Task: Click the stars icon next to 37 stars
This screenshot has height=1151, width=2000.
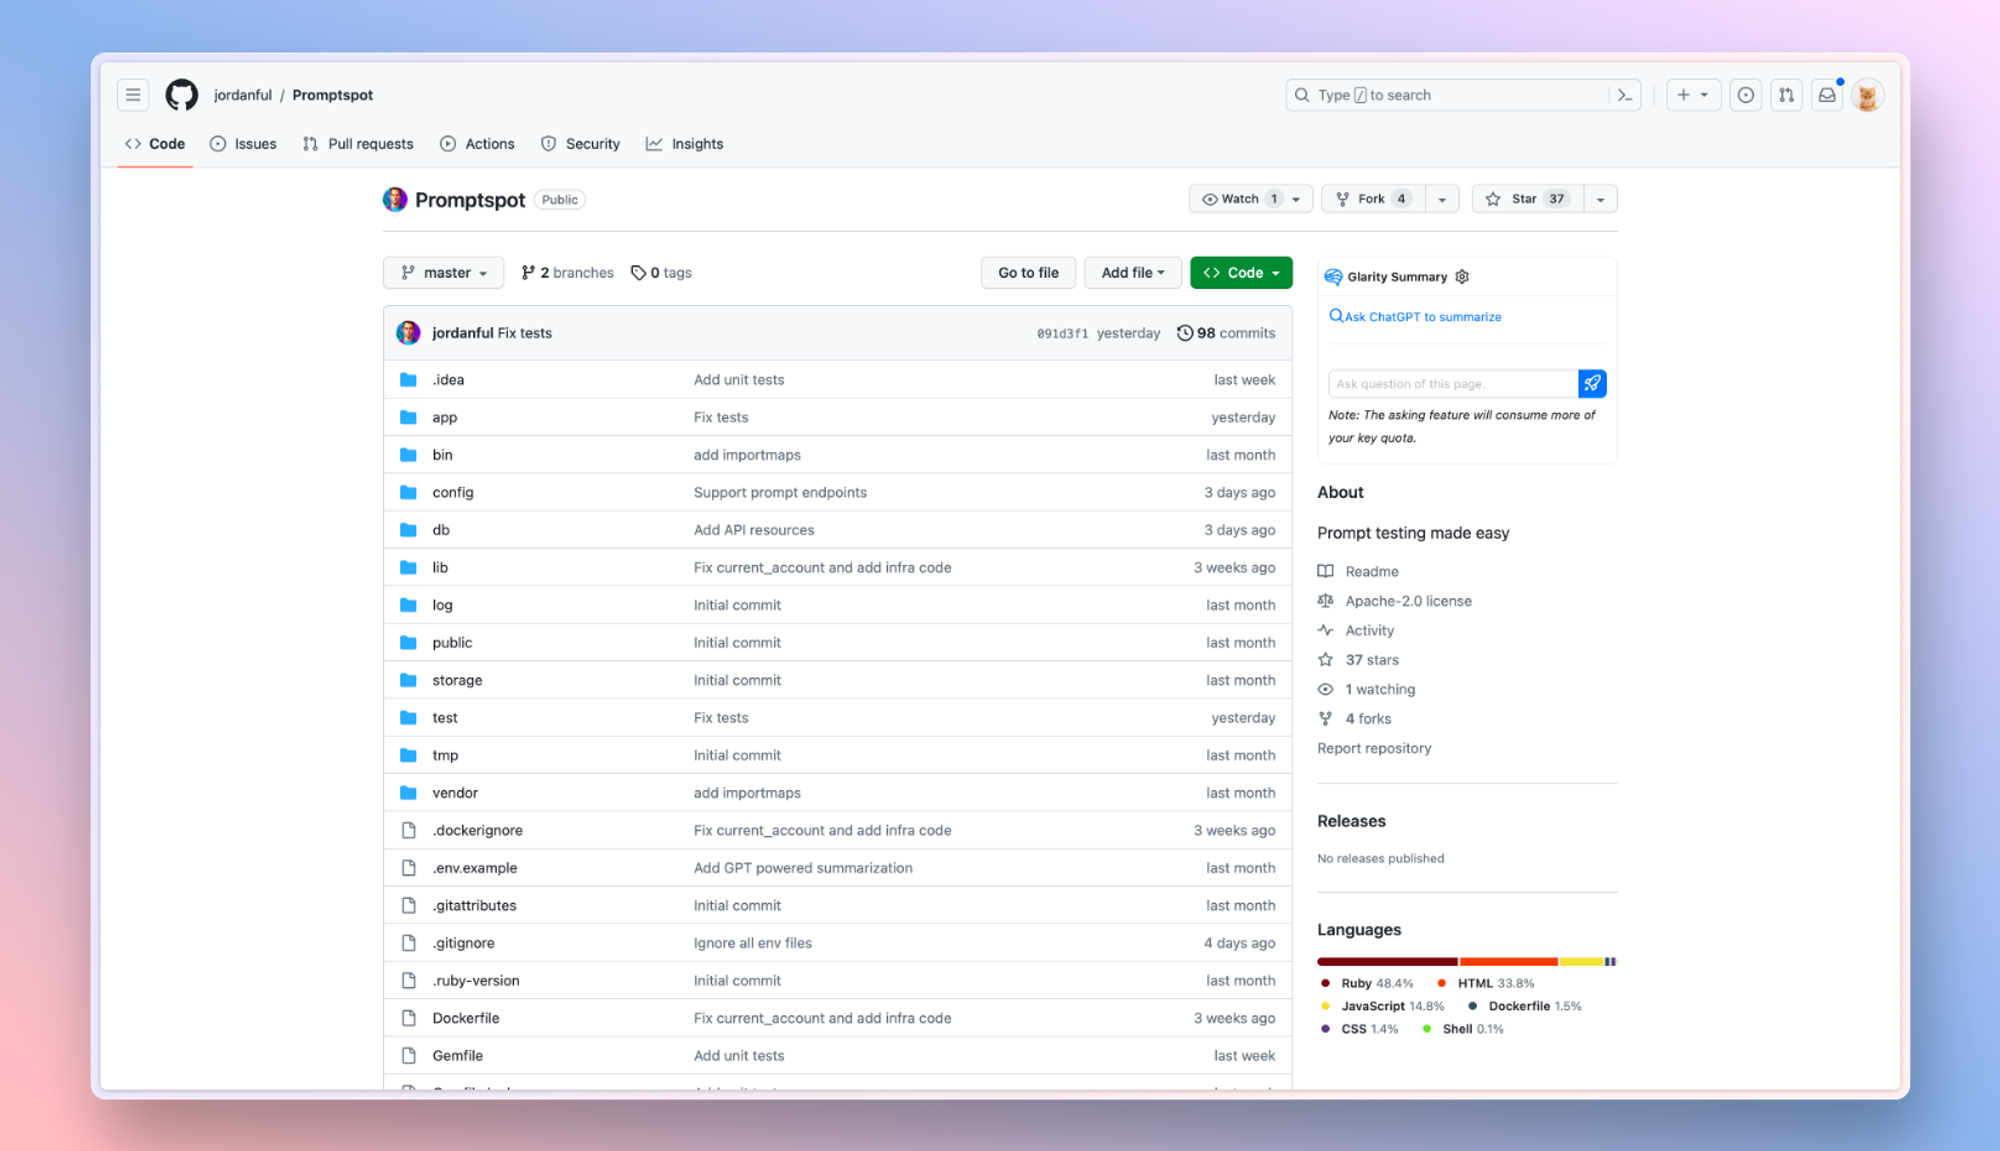Action: click(1325, 660)
